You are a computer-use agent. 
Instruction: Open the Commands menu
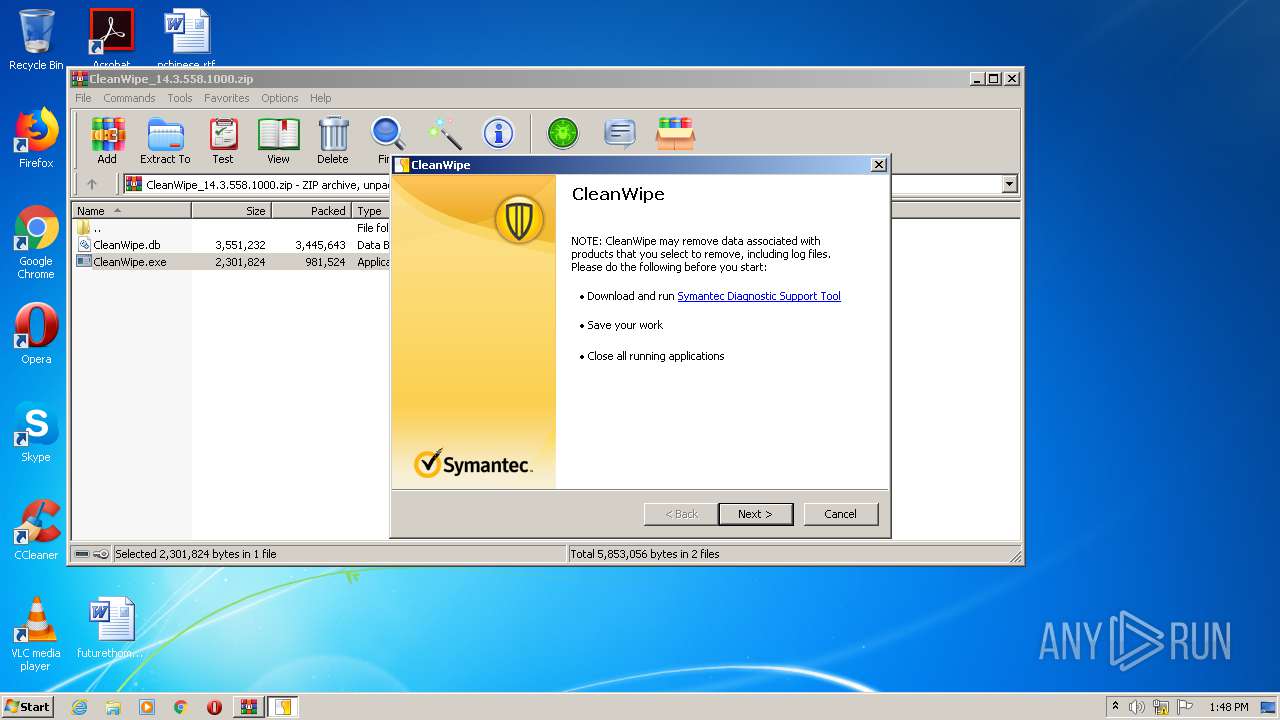tap(129, 98)
